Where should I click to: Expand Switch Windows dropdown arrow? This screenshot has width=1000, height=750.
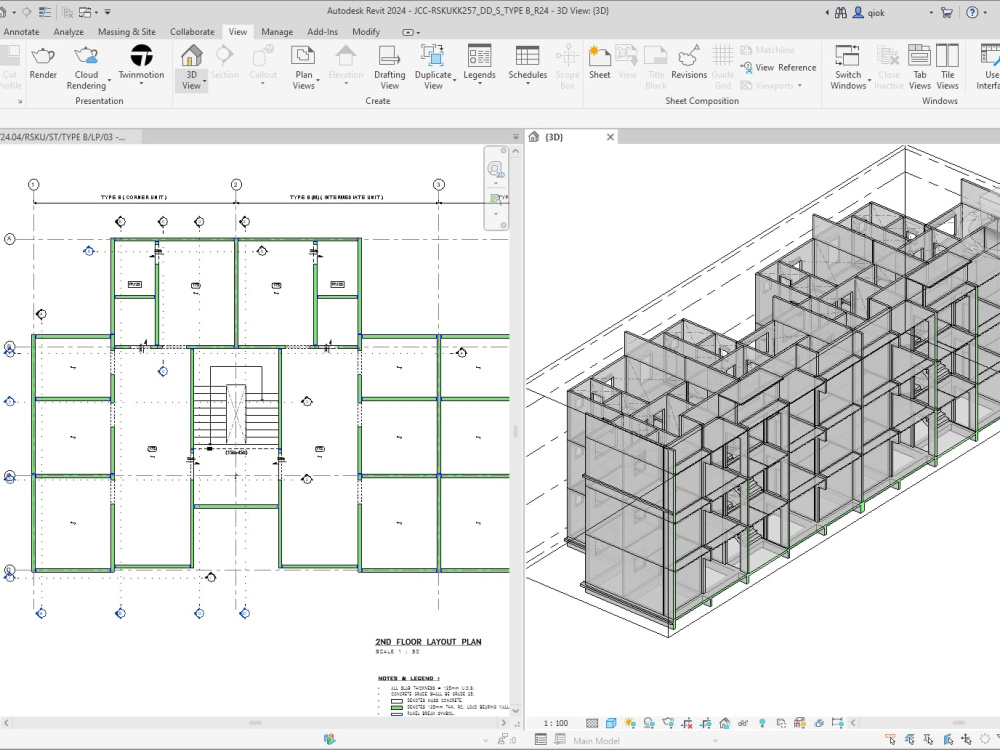869,81
